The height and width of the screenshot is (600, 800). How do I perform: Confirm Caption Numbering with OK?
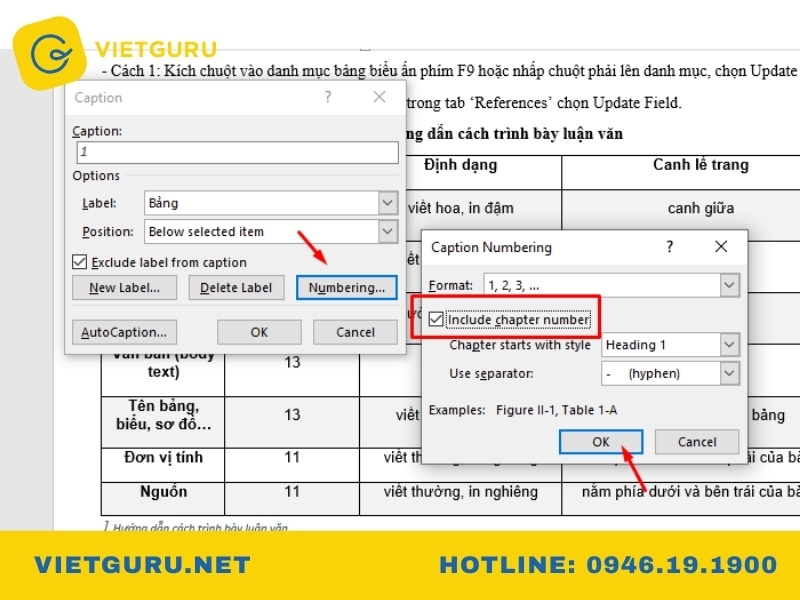coord(601,442)
